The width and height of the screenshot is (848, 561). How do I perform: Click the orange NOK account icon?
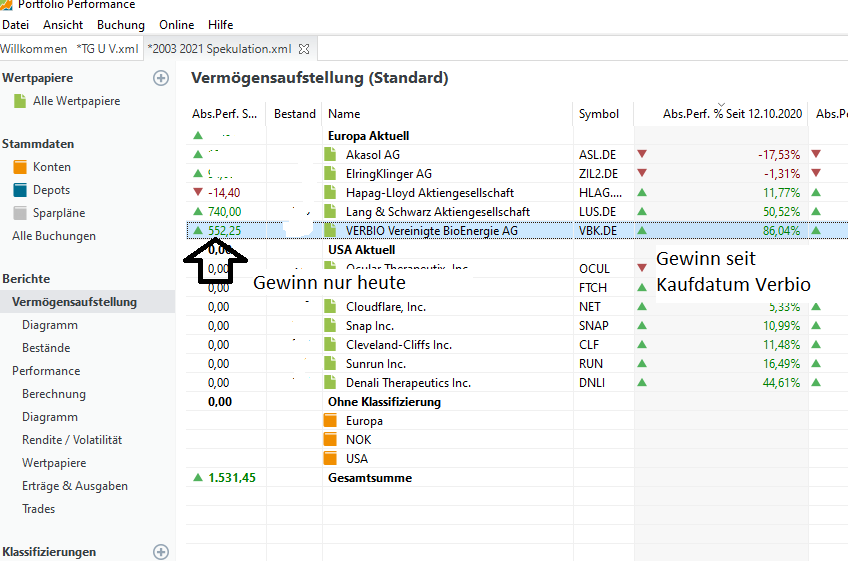(x=330, y=439)
